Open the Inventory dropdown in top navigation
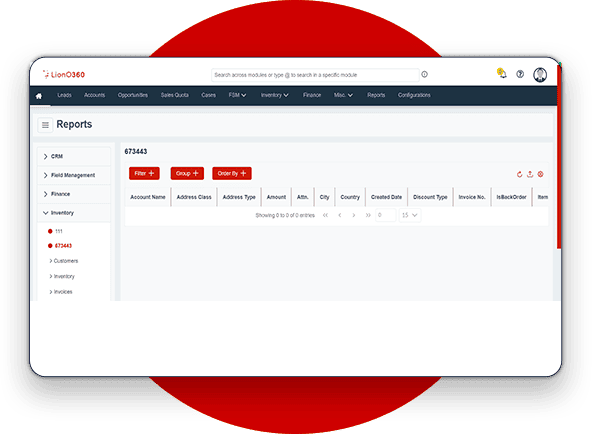Screen dimensions: 592x434 click(274, 95)
